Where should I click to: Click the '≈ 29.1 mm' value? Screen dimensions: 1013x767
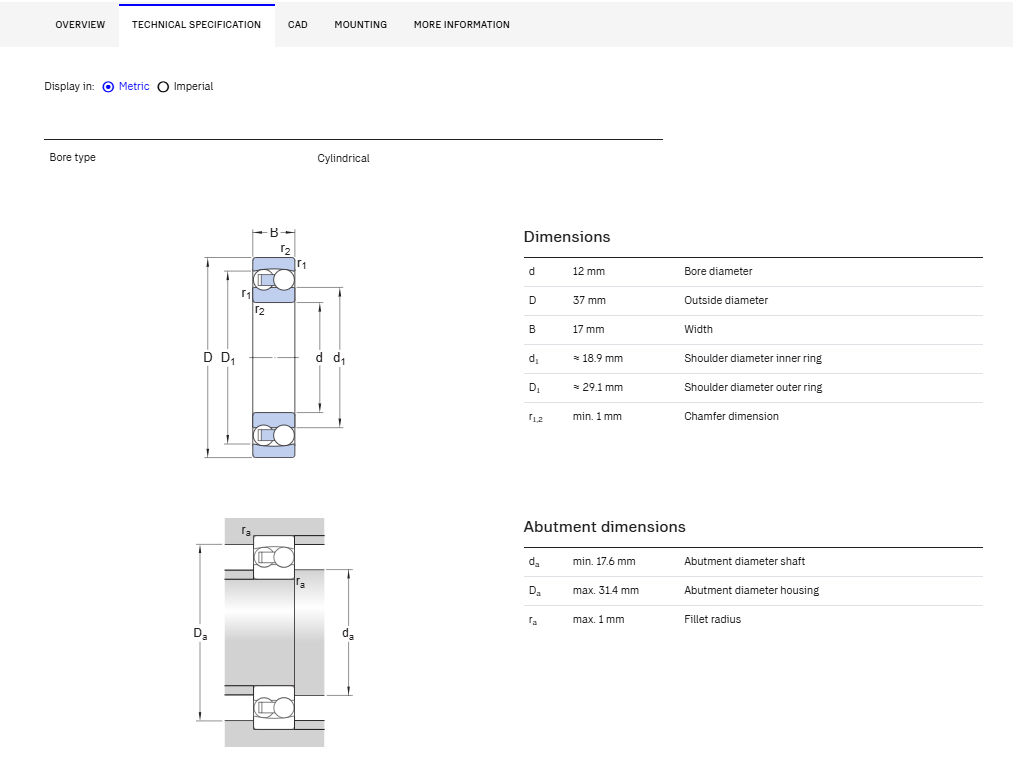coord(598,388)
